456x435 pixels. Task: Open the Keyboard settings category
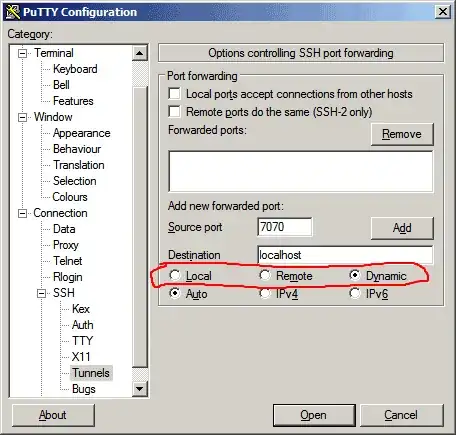click(x=75, y=69)
